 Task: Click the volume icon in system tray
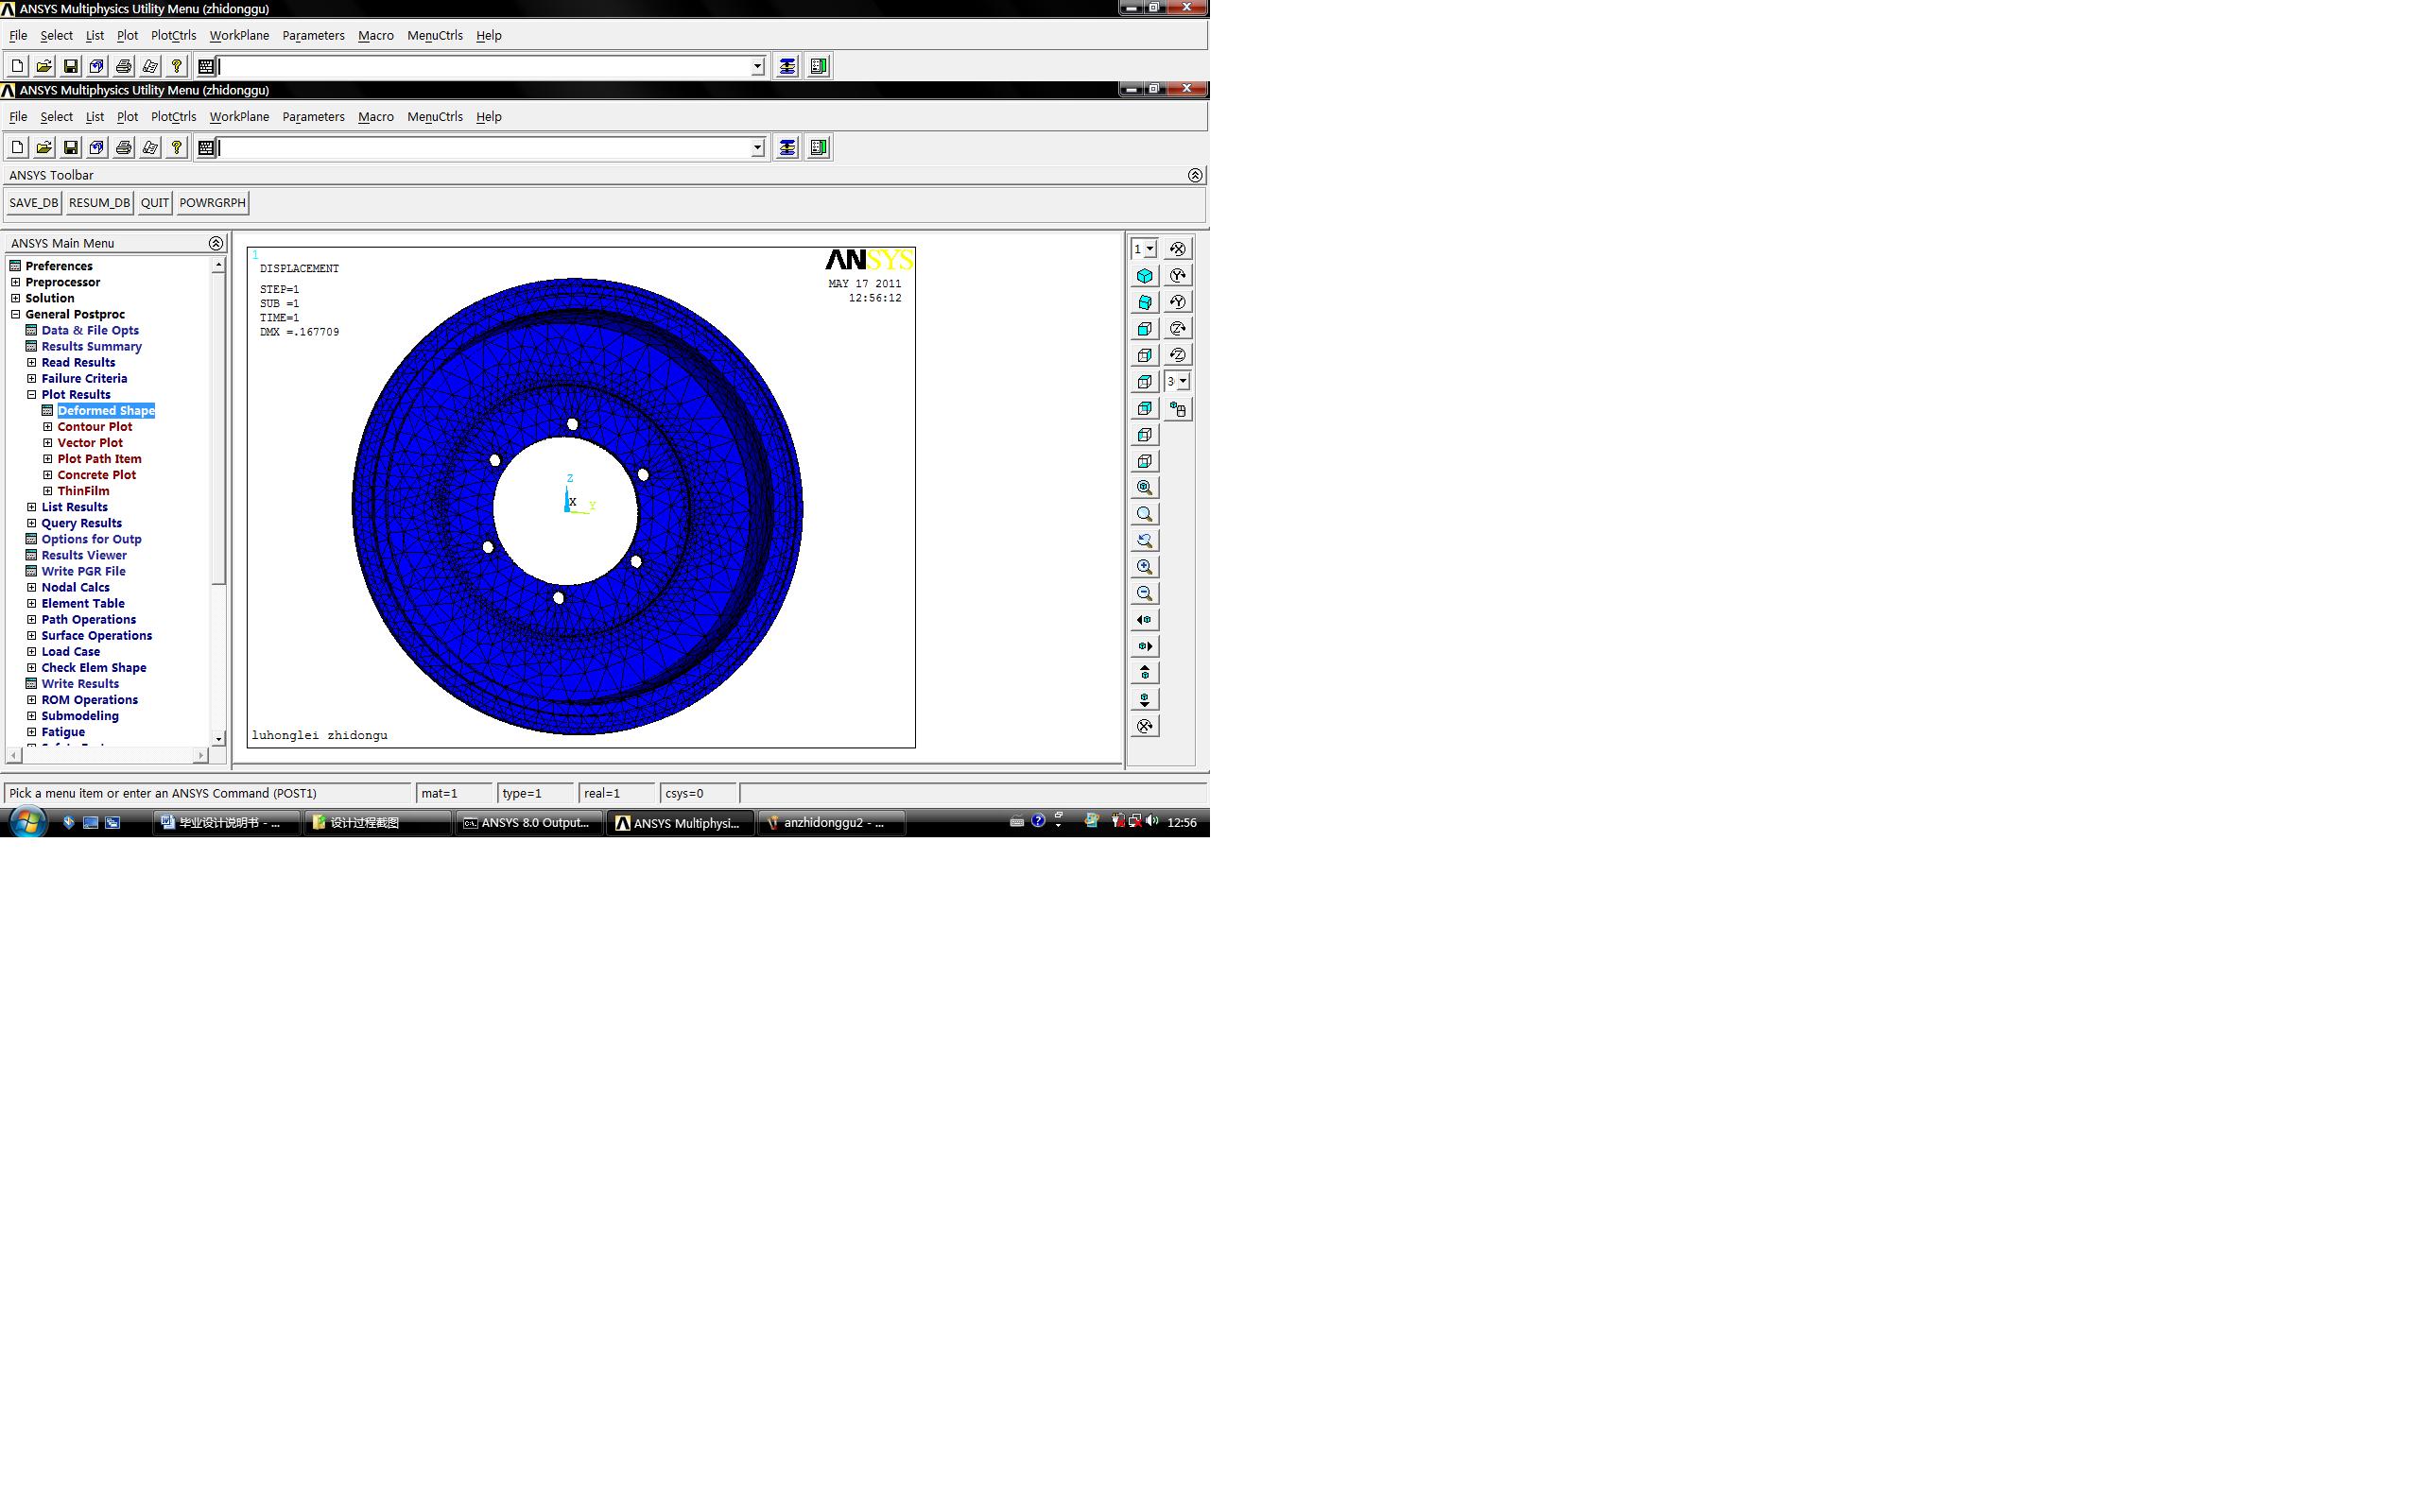[x=1152, y=821]
